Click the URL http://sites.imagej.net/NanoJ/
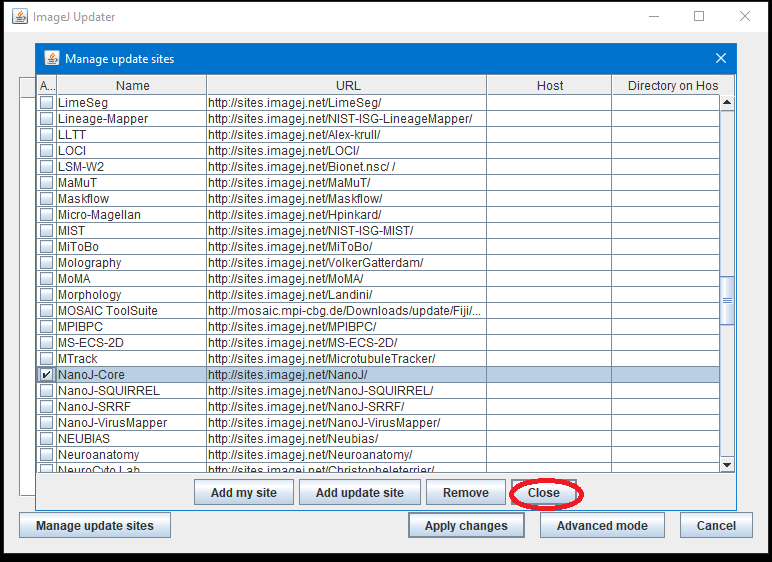This screenshot has height=562, width=772. coord(288,375)
